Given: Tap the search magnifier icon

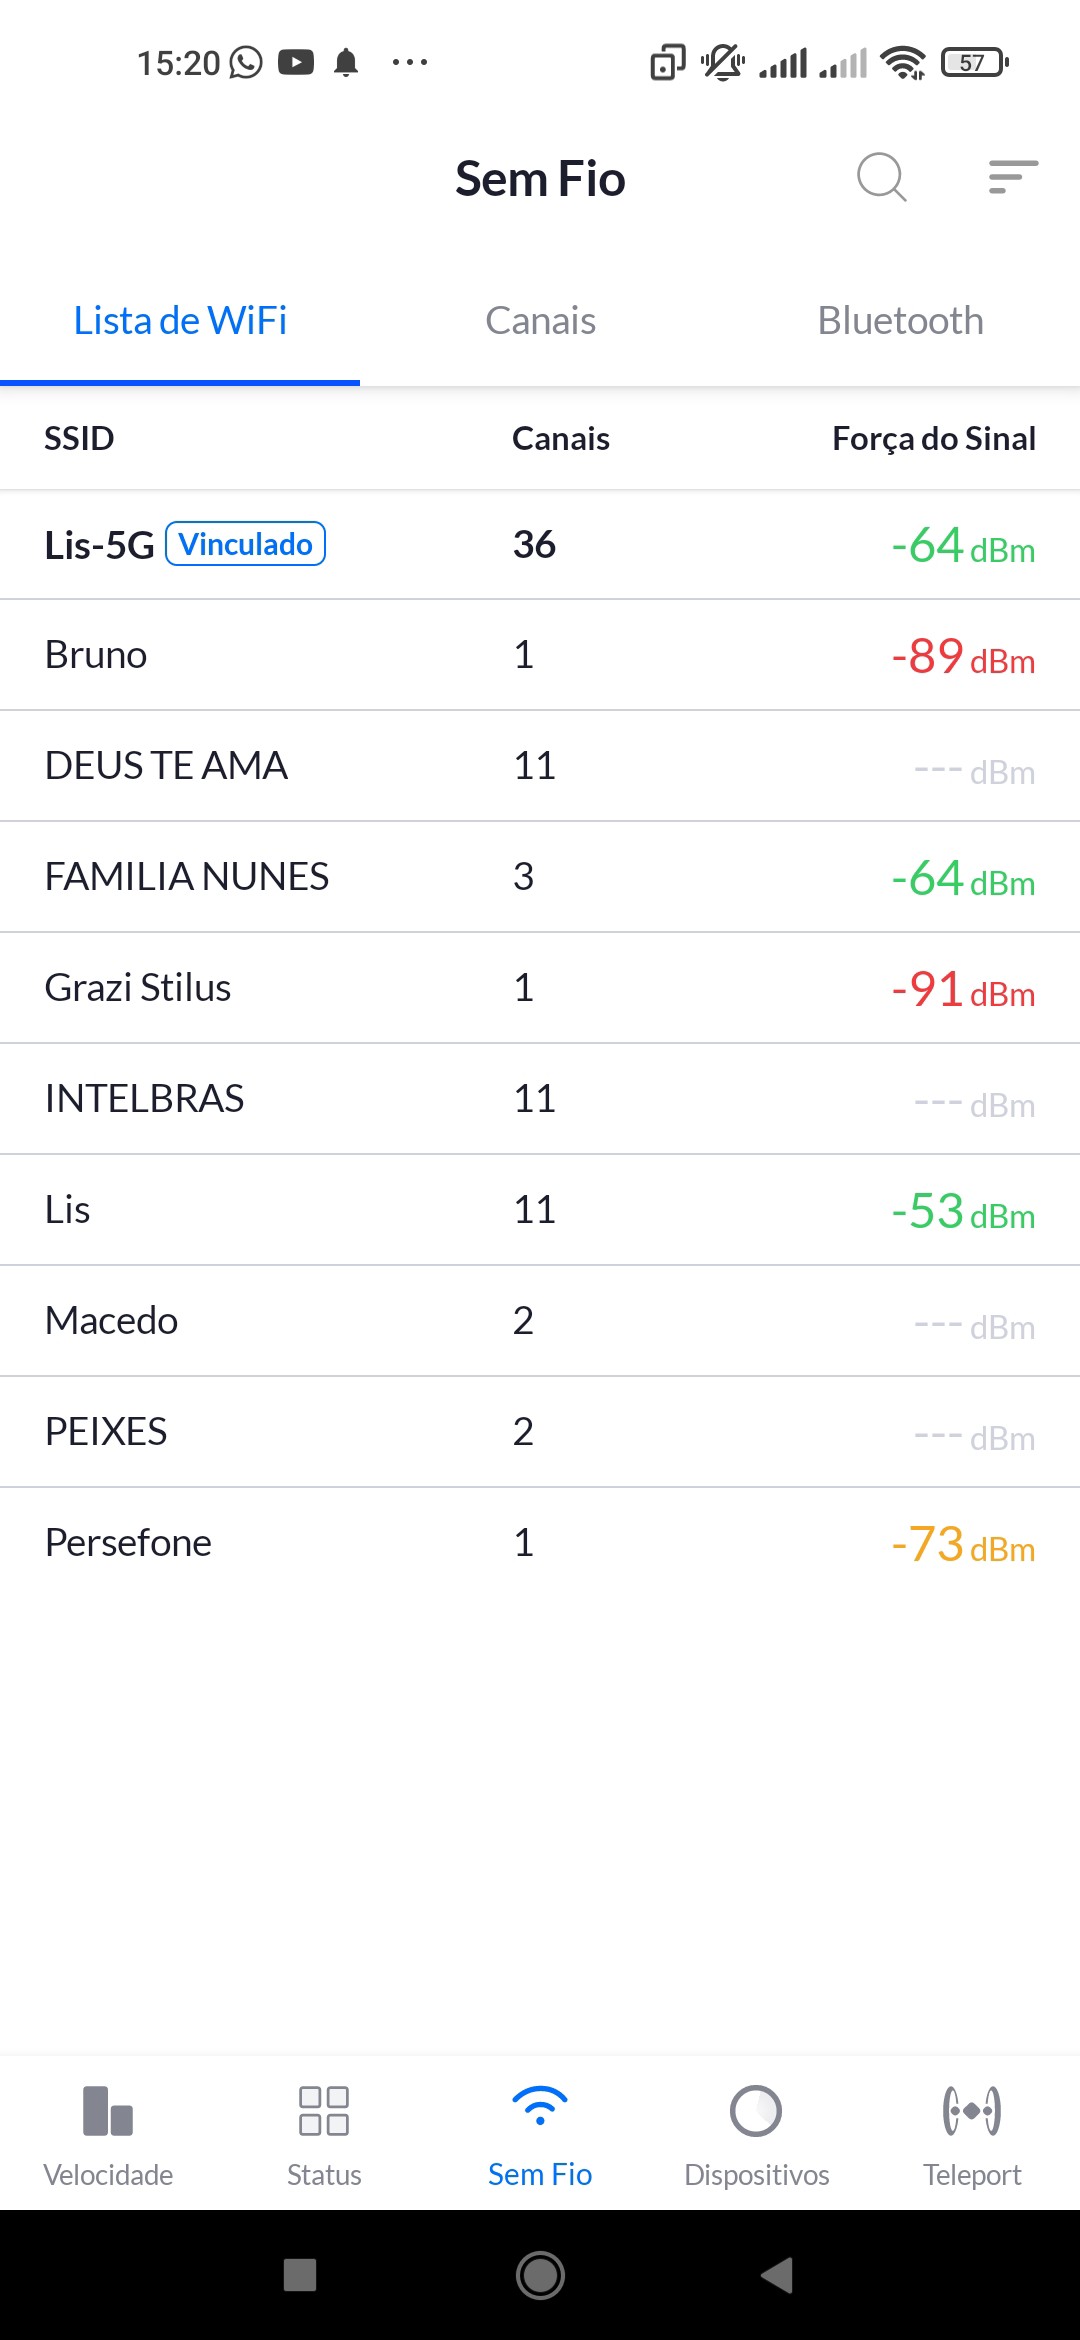Looking at the screenshot, I should tap(881, 178).
